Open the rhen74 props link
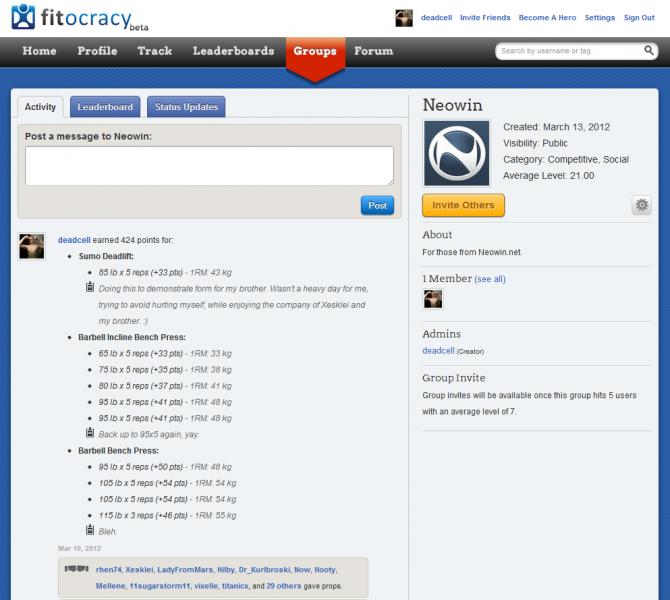The image size is (670, 600). click(109, 570)
